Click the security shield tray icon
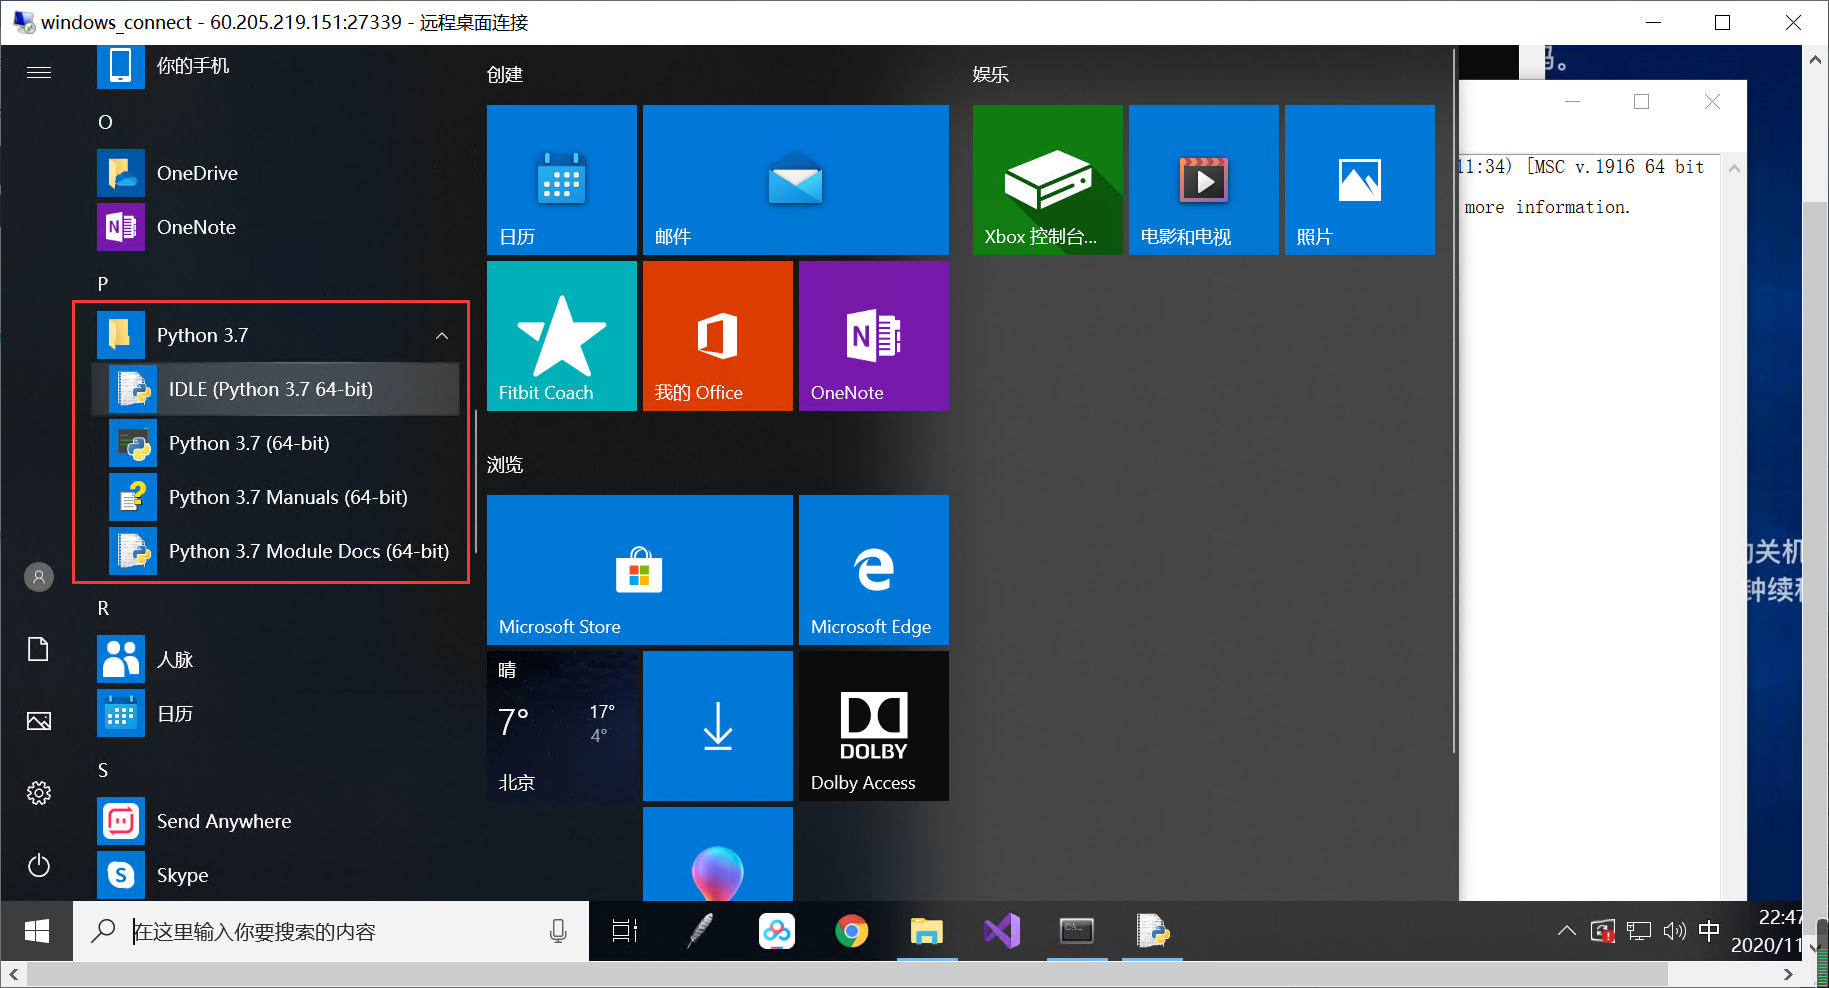1829x988 pixels. coord(1602,931)
